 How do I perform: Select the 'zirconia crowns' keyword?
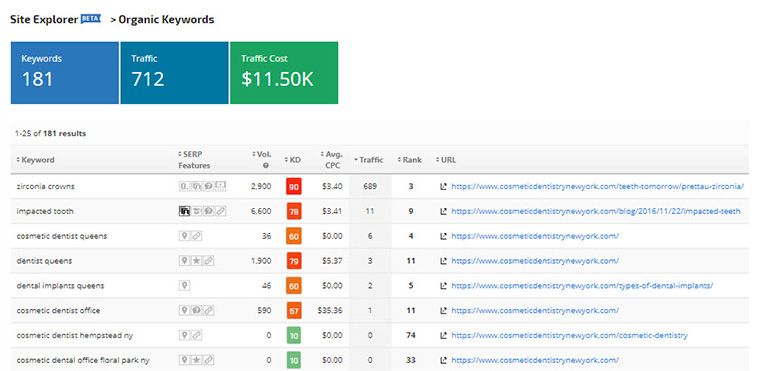click(45, 186)
